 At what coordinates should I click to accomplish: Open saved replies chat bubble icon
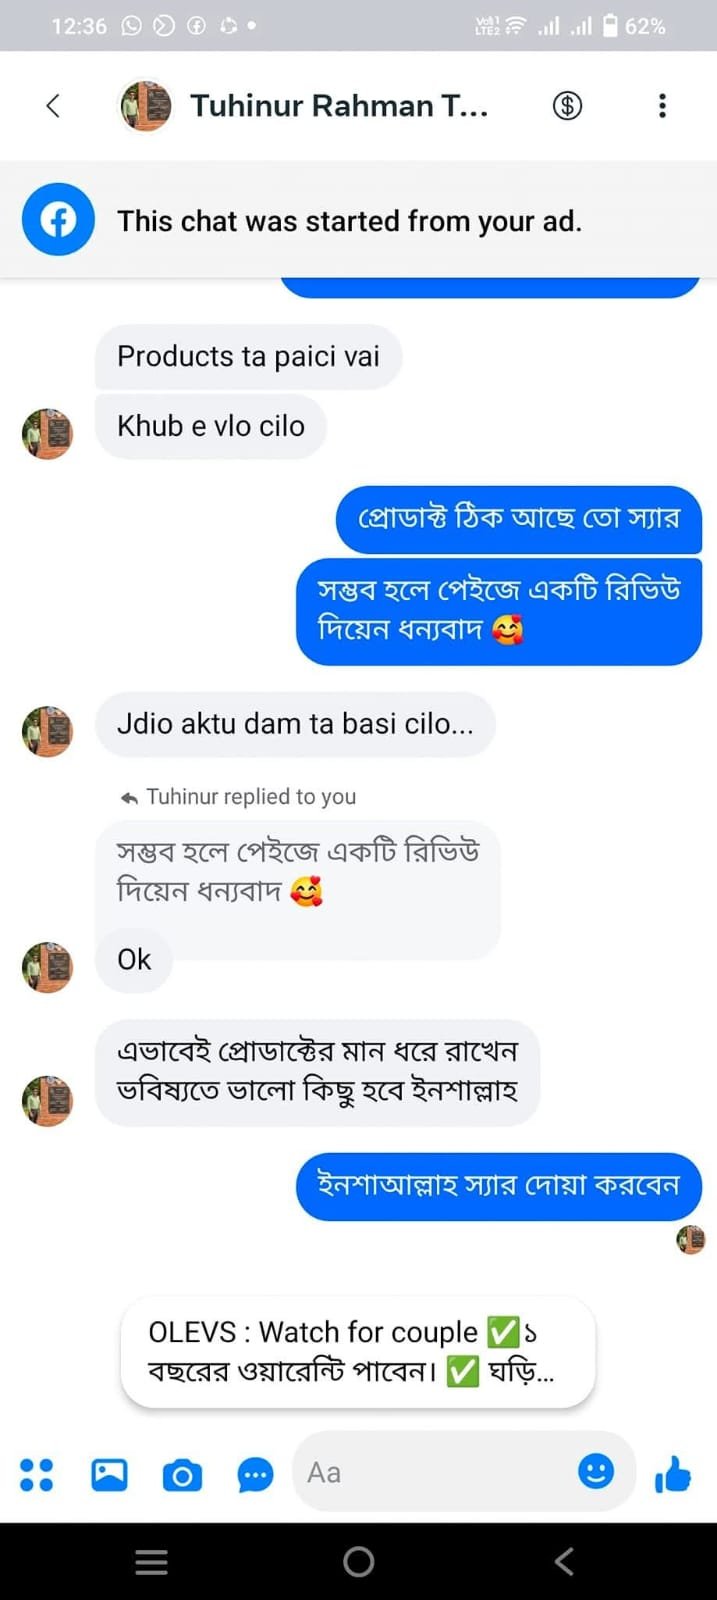tap(255, 1475)
